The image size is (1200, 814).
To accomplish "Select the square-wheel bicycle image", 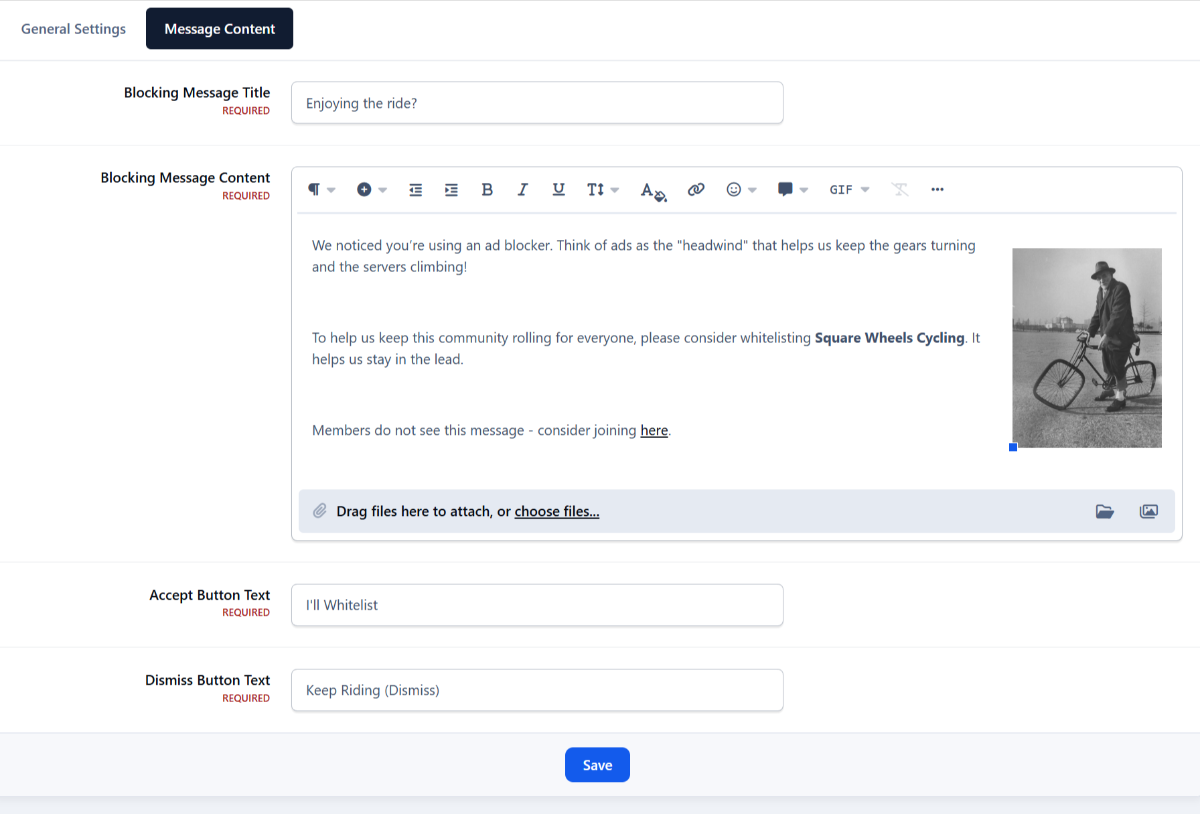I will click(1087, 348).
